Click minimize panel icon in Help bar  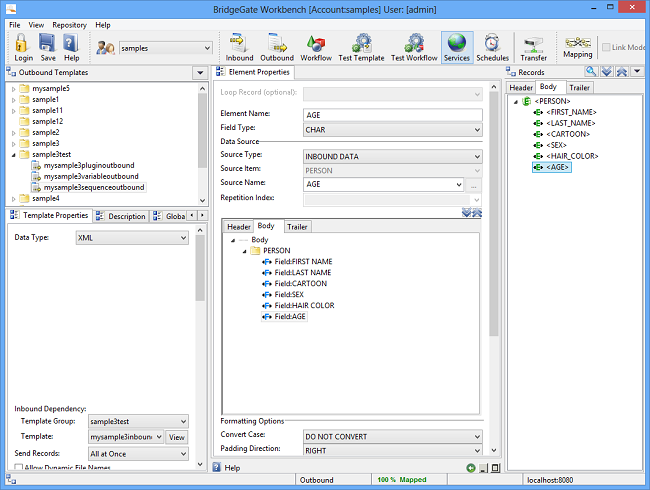(483, 468)
